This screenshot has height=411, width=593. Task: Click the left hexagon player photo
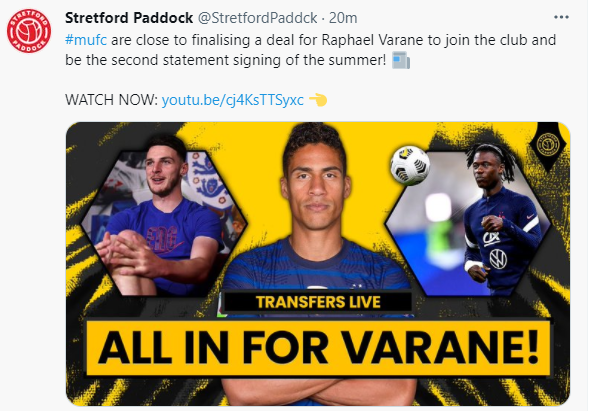[164, 223]
